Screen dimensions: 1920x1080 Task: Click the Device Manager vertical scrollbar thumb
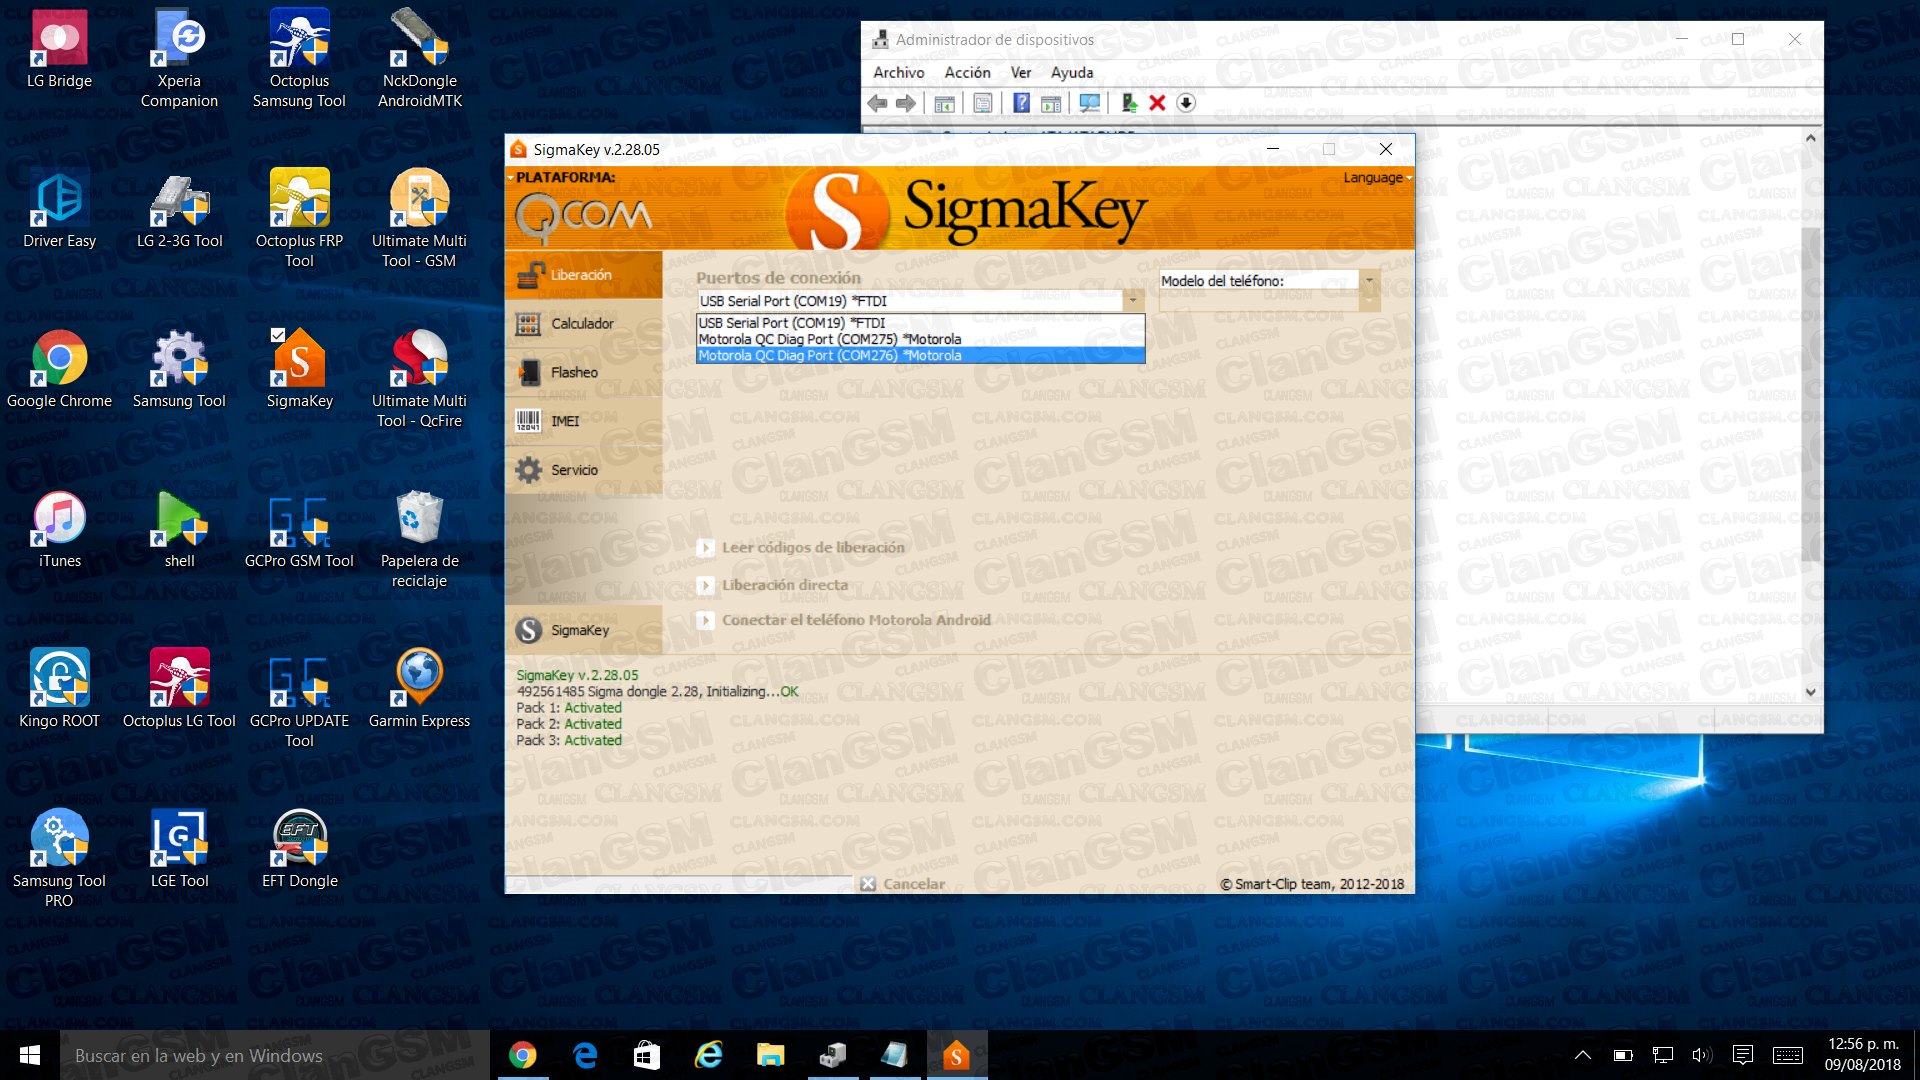pos(1811,395)
